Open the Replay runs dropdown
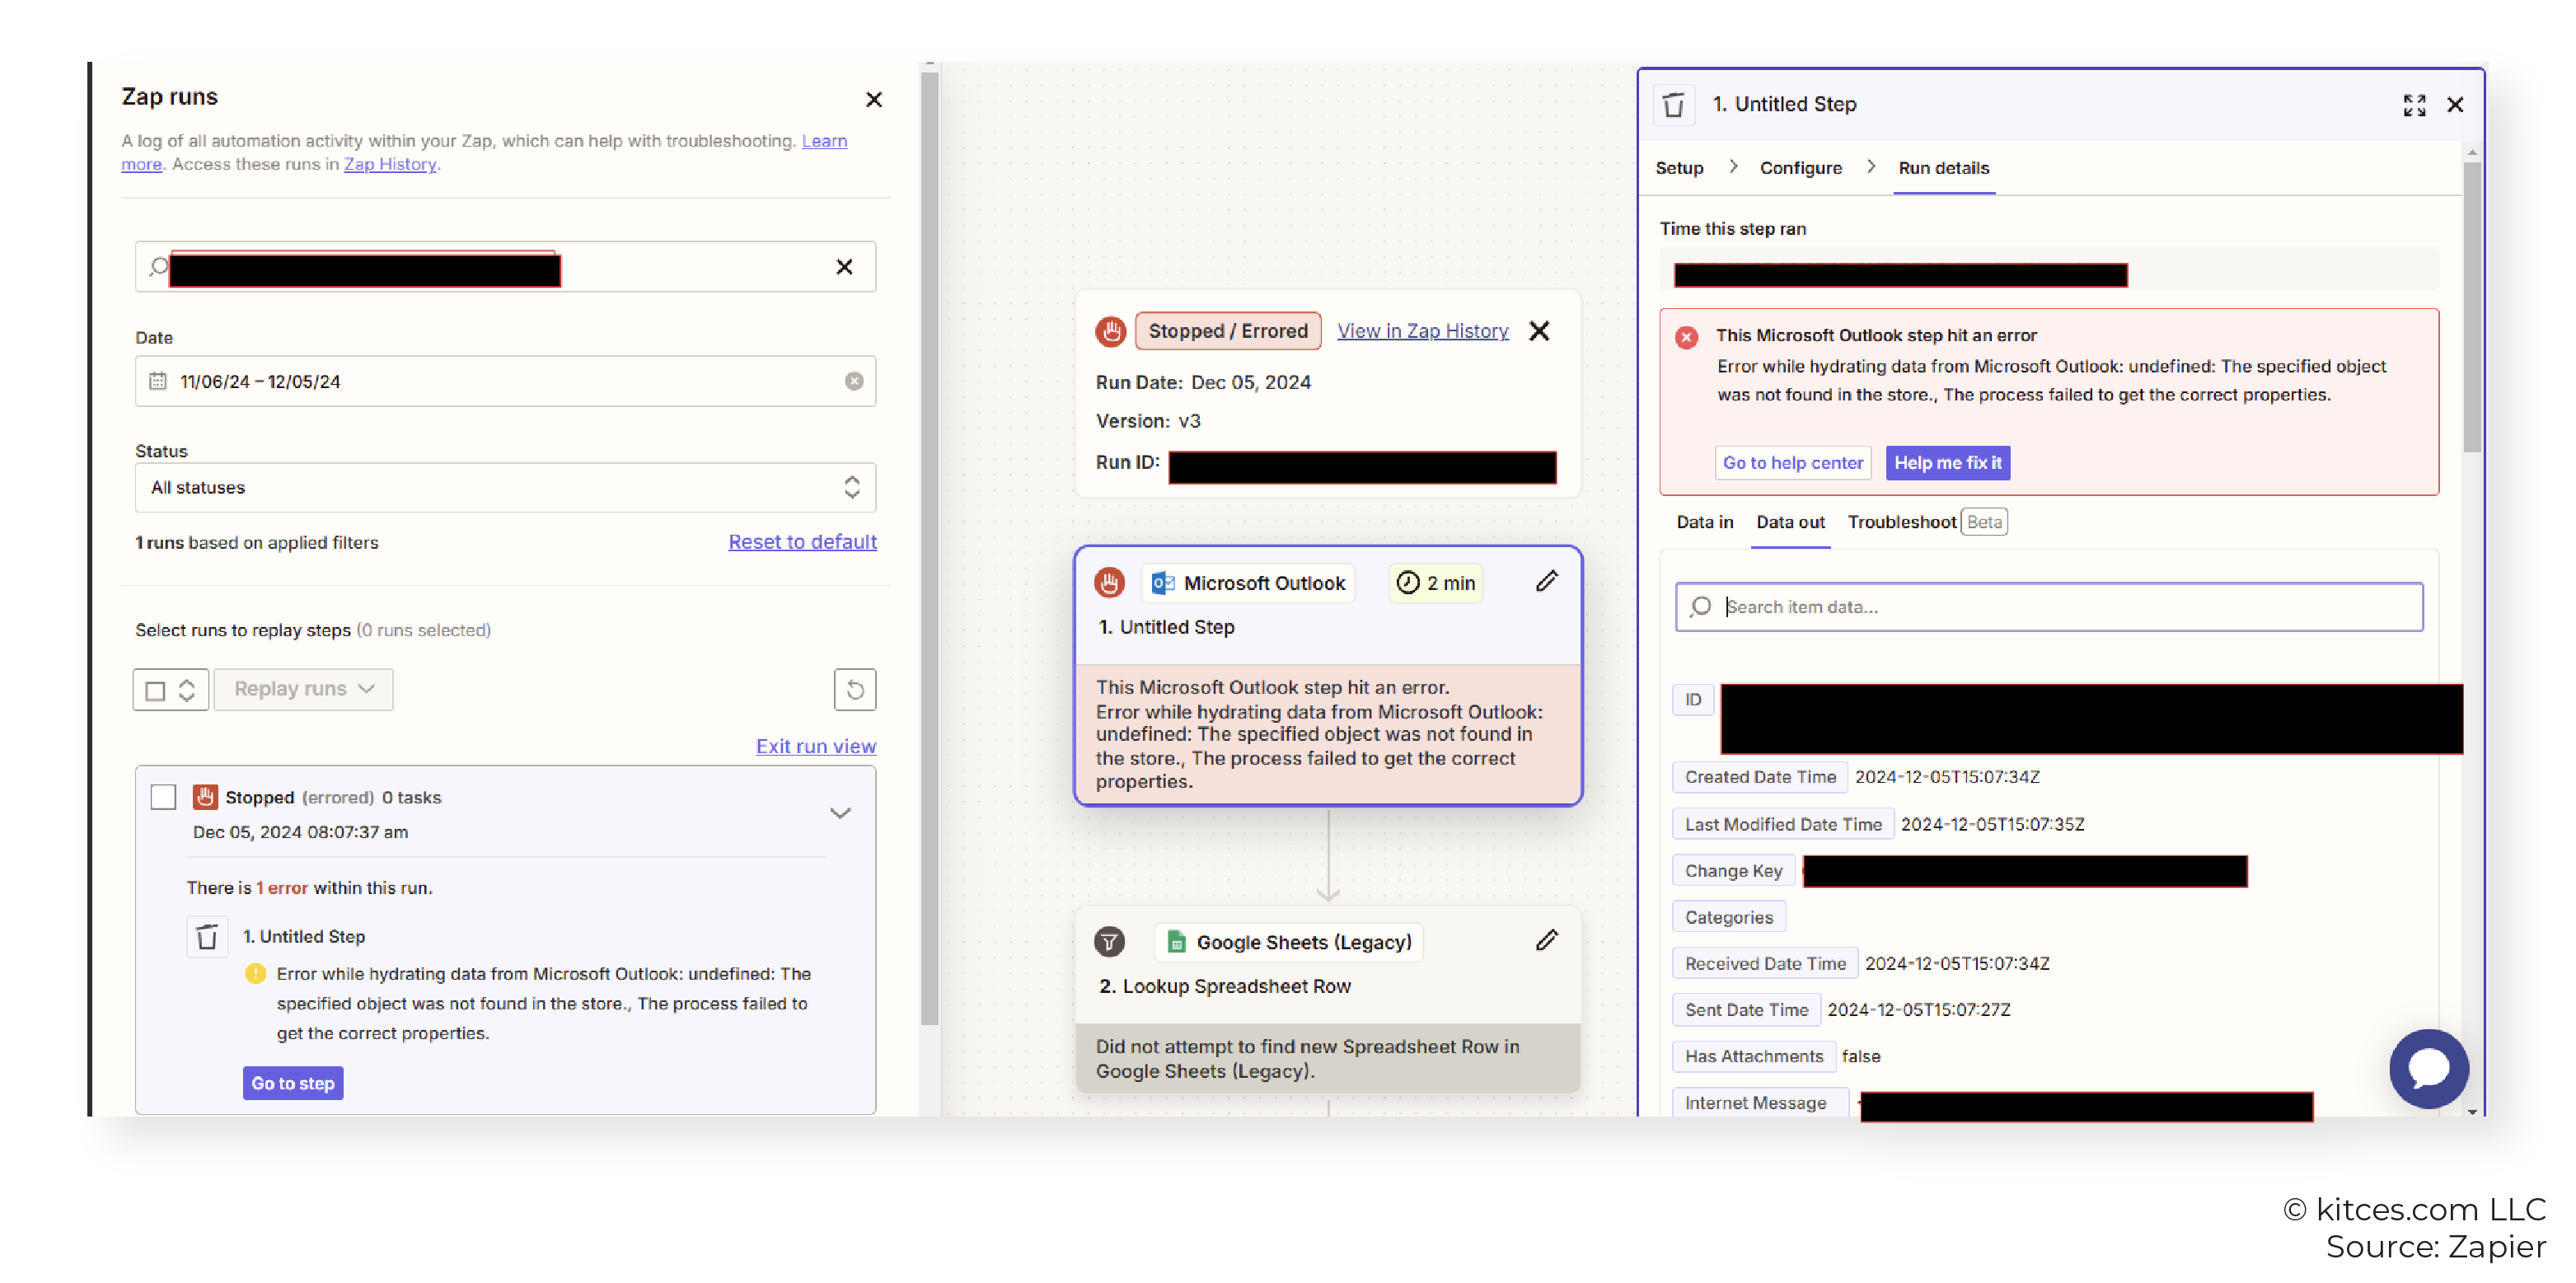 click(303, 689)
